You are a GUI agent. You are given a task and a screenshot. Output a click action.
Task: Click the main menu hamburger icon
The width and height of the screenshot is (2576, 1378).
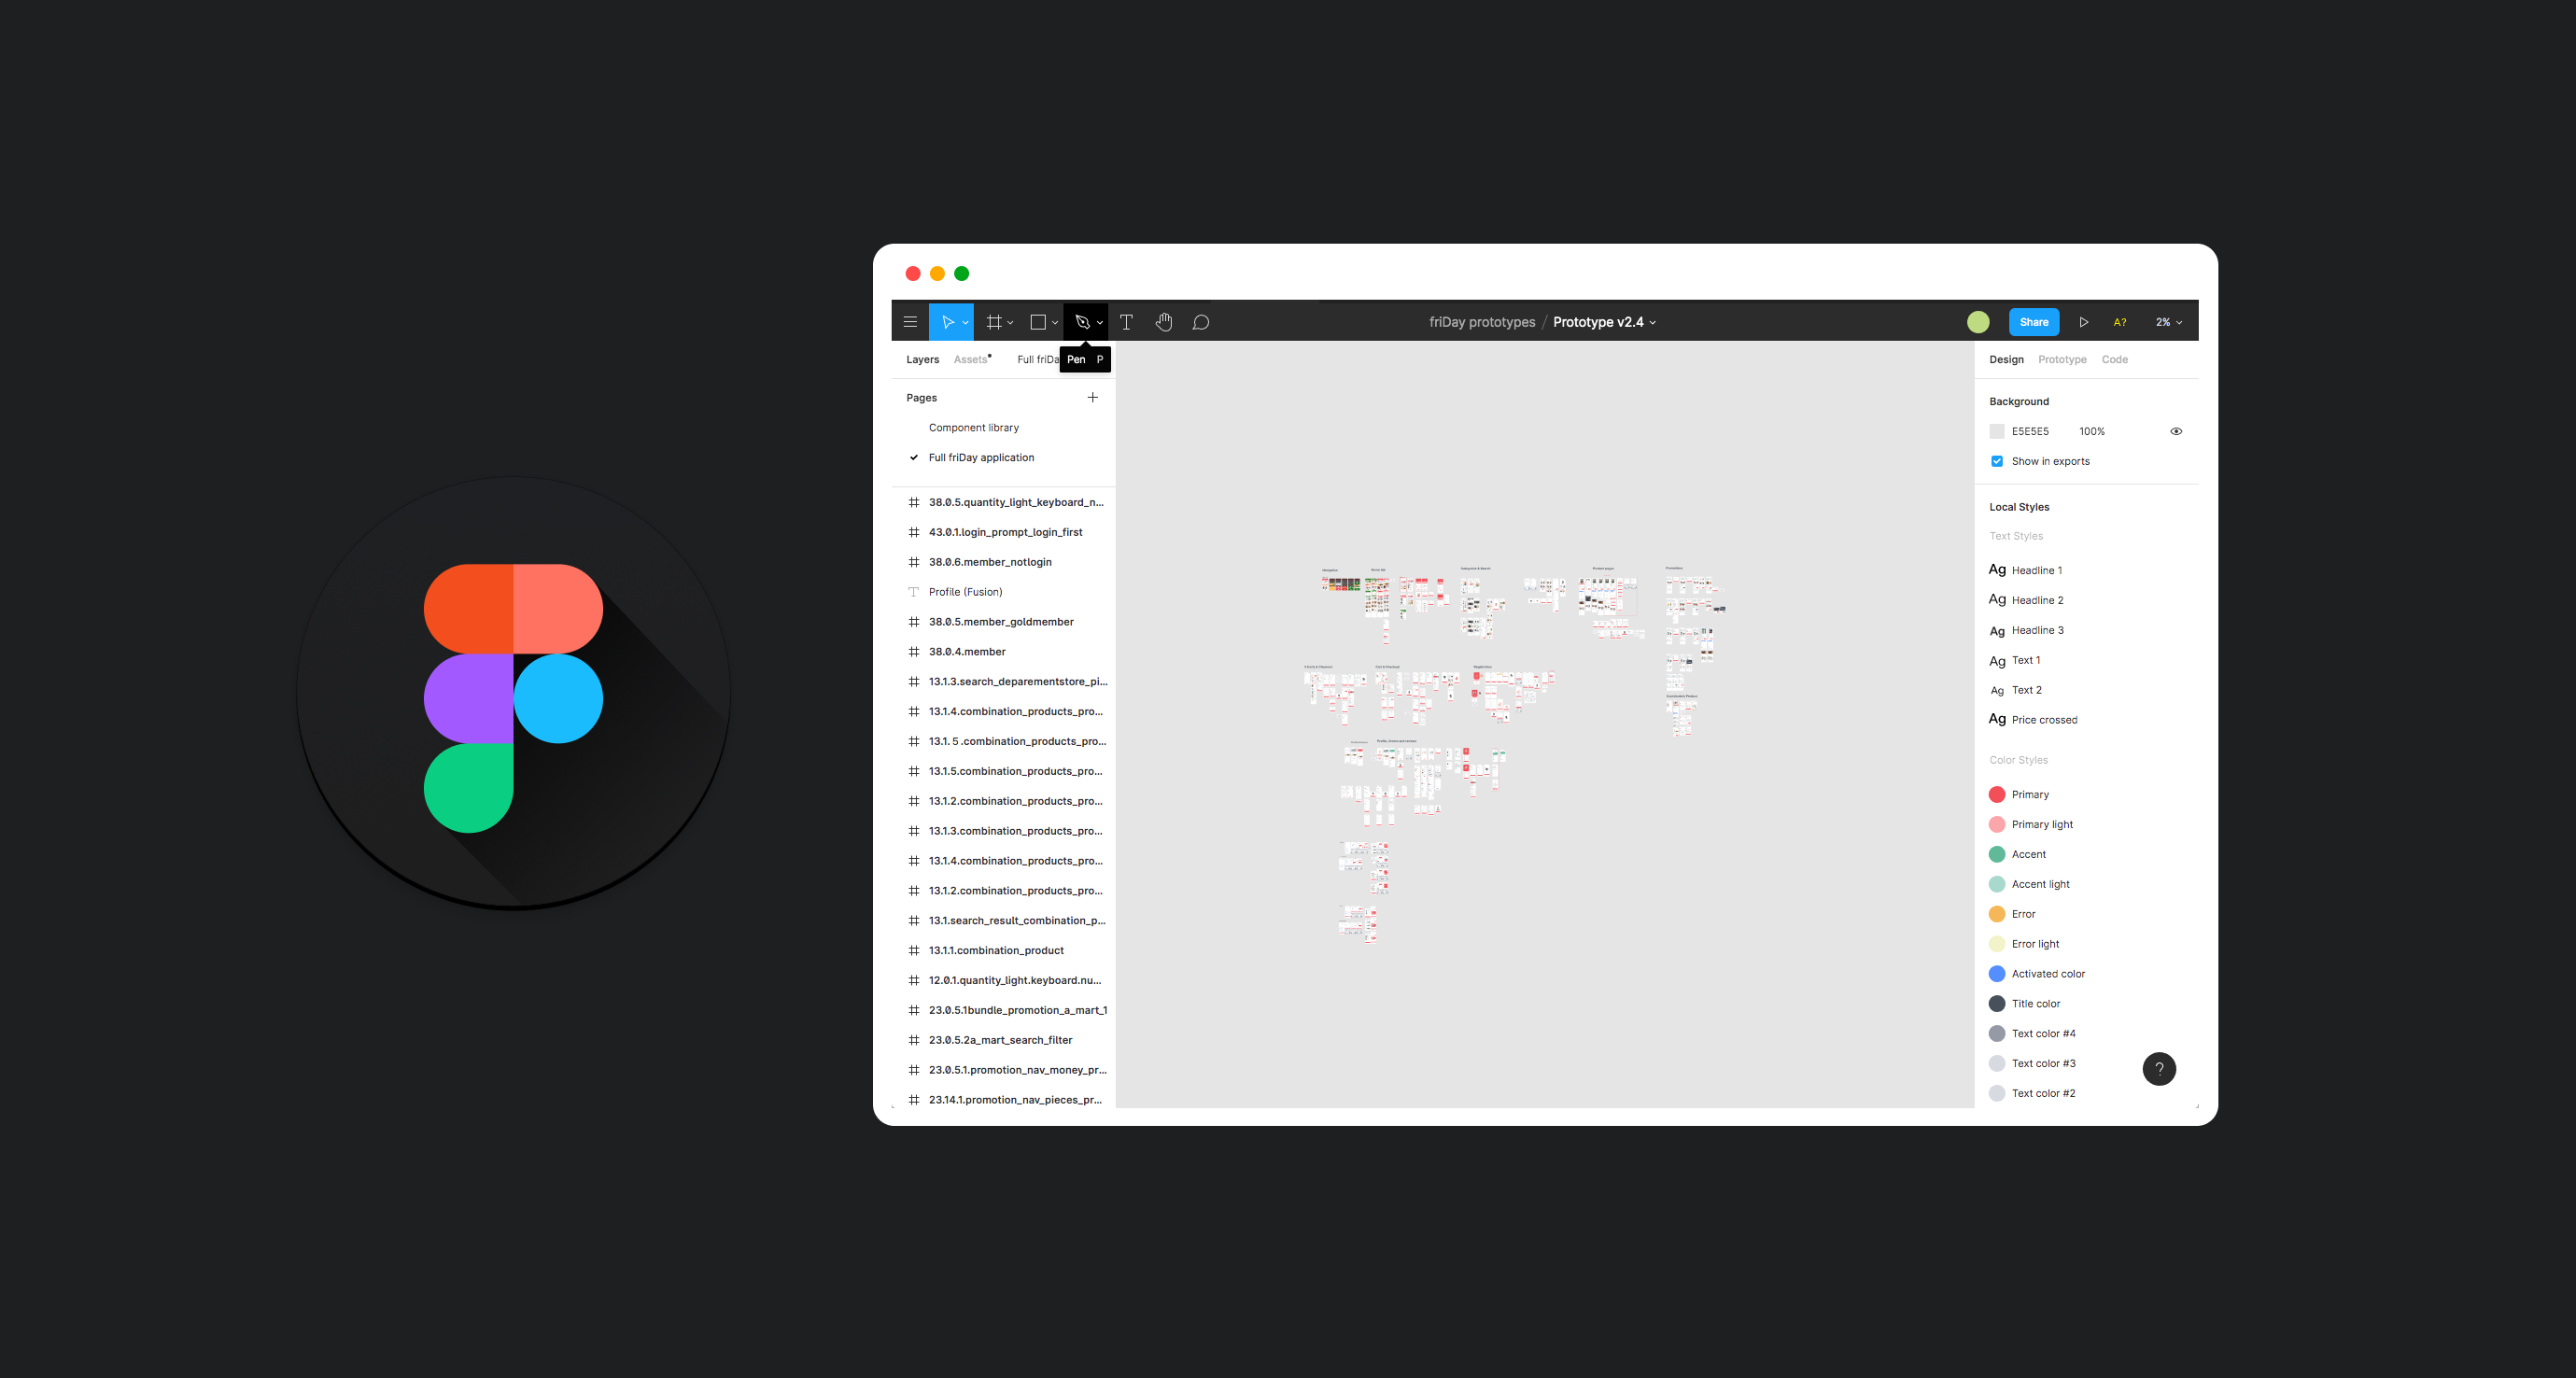pyautogui.click(x=913, y=322)
